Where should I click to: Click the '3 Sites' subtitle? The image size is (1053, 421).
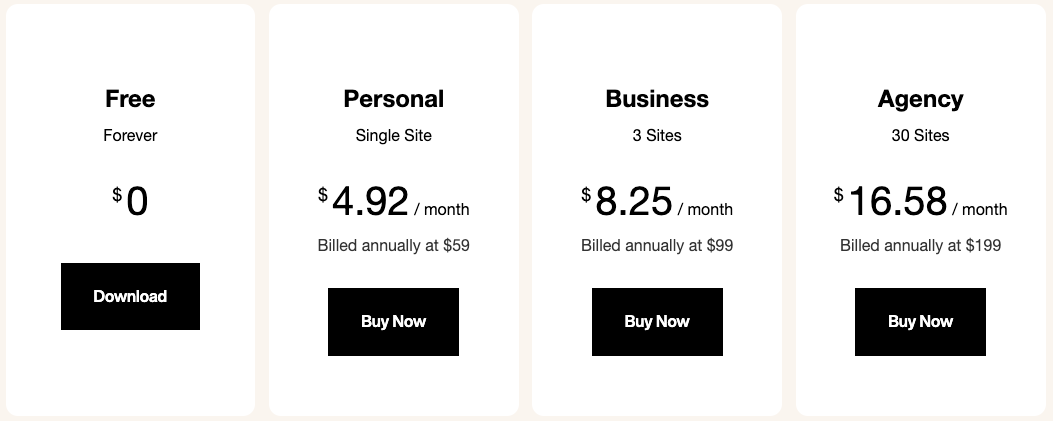[657, 136]
